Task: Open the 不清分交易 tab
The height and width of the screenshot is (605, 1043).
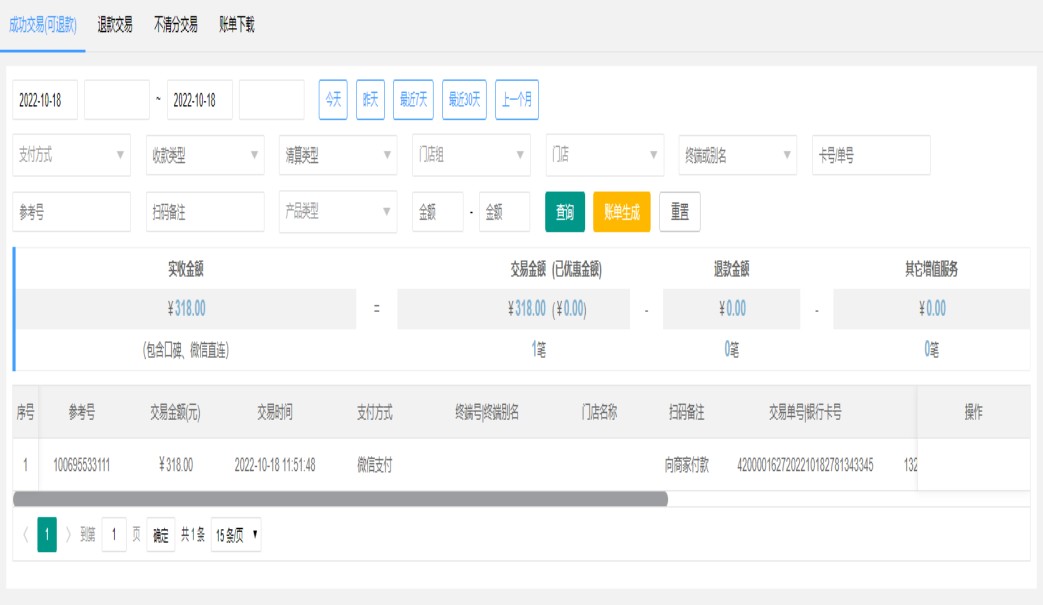Action: coord(175,25)
